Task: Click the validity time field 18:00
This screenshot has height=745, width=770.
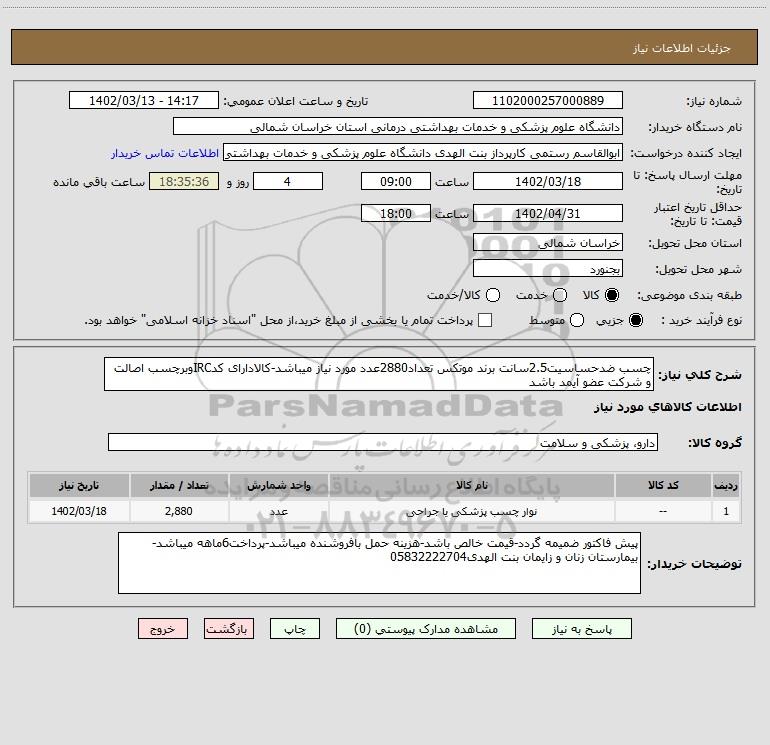Action: (396, 213)
